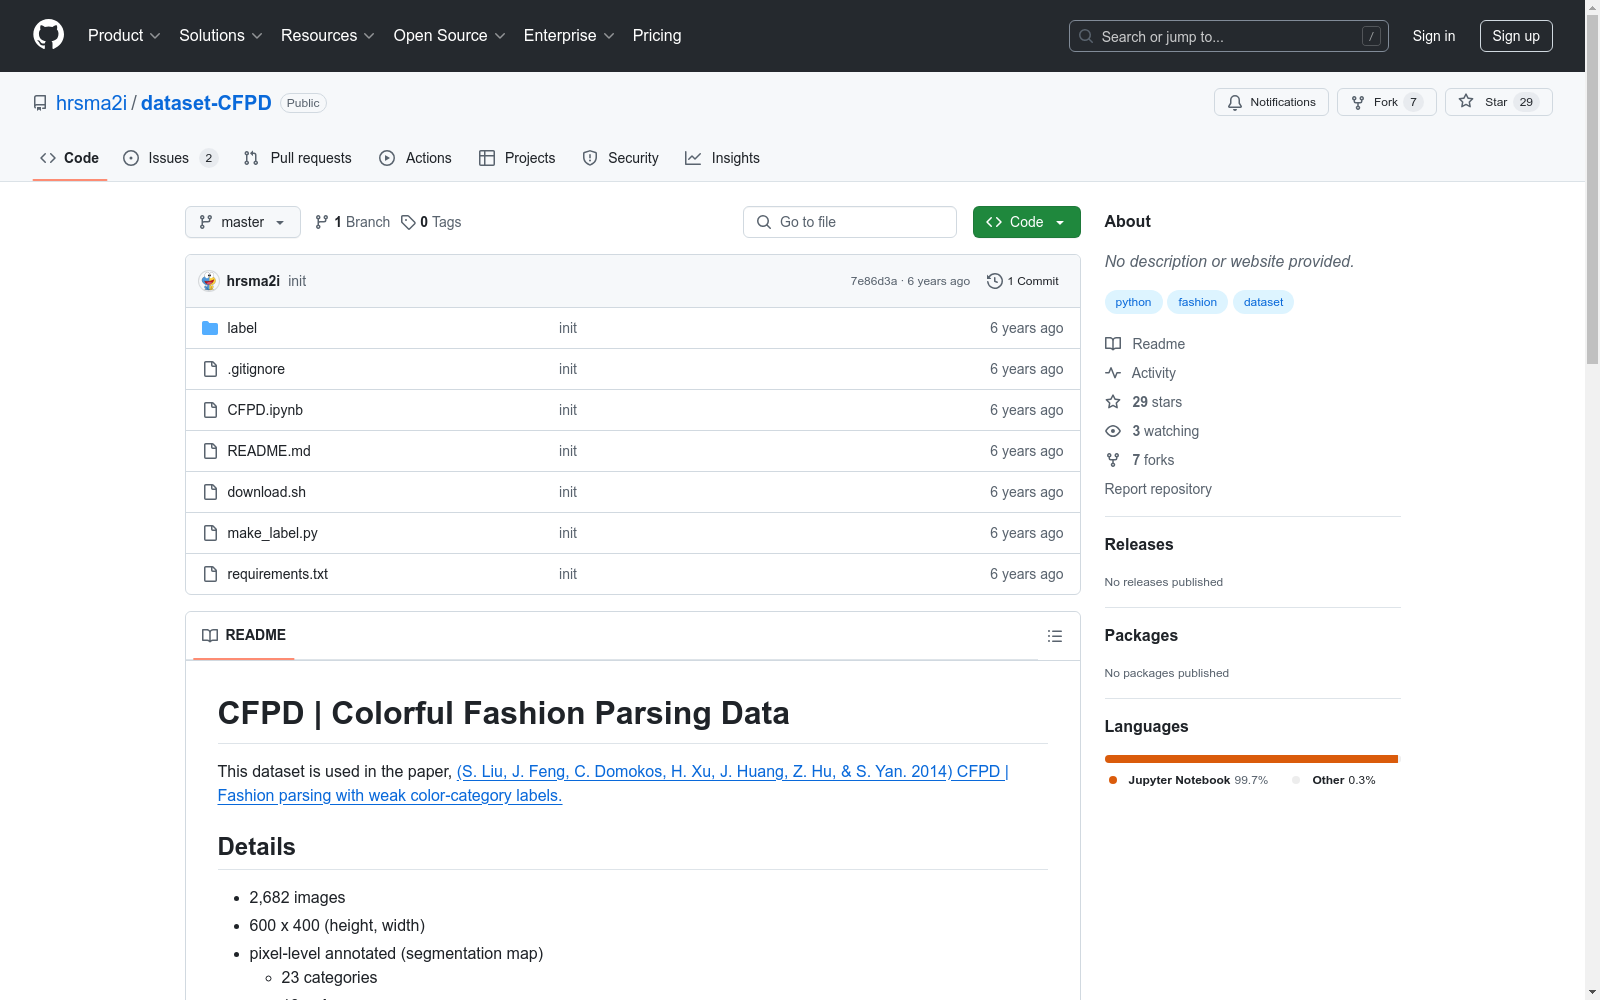Click the Jupyter Notebook language legend entry
Image resolution: width=1600 pixels, height=1000 pixels.
tap(1188, 780)
